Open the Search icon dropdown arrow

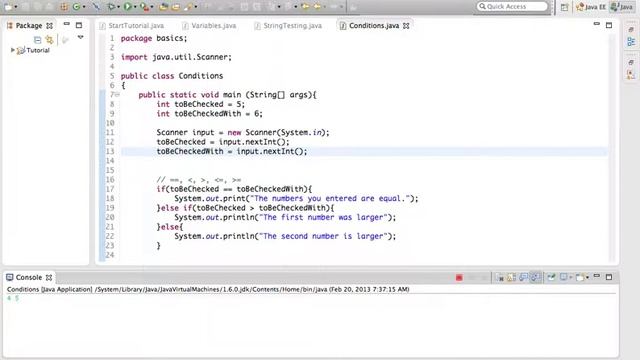coord(196,7)
